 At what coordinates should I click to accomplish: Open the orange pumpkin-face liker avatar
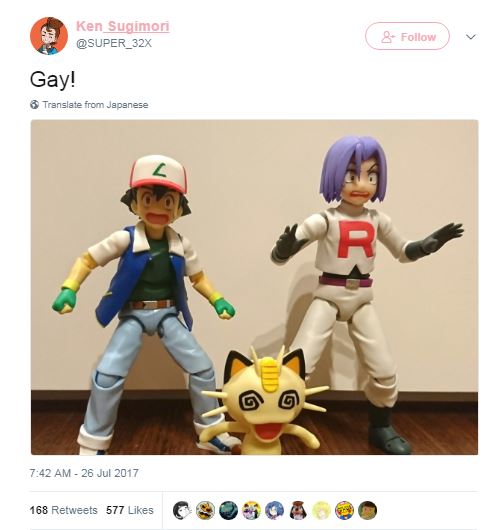tap(205, 510)
